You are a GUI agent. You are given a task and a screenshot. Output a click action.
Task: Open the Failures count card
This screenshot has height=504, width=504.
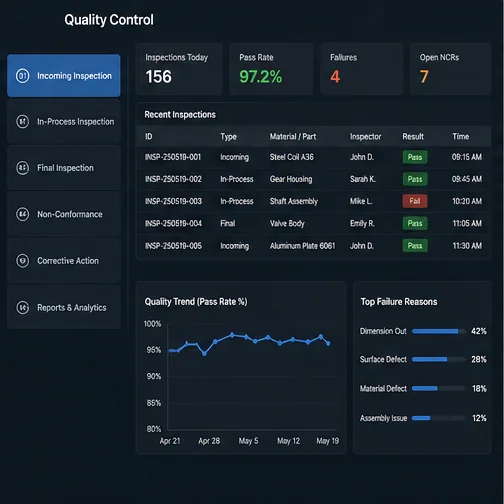point(362,69)
